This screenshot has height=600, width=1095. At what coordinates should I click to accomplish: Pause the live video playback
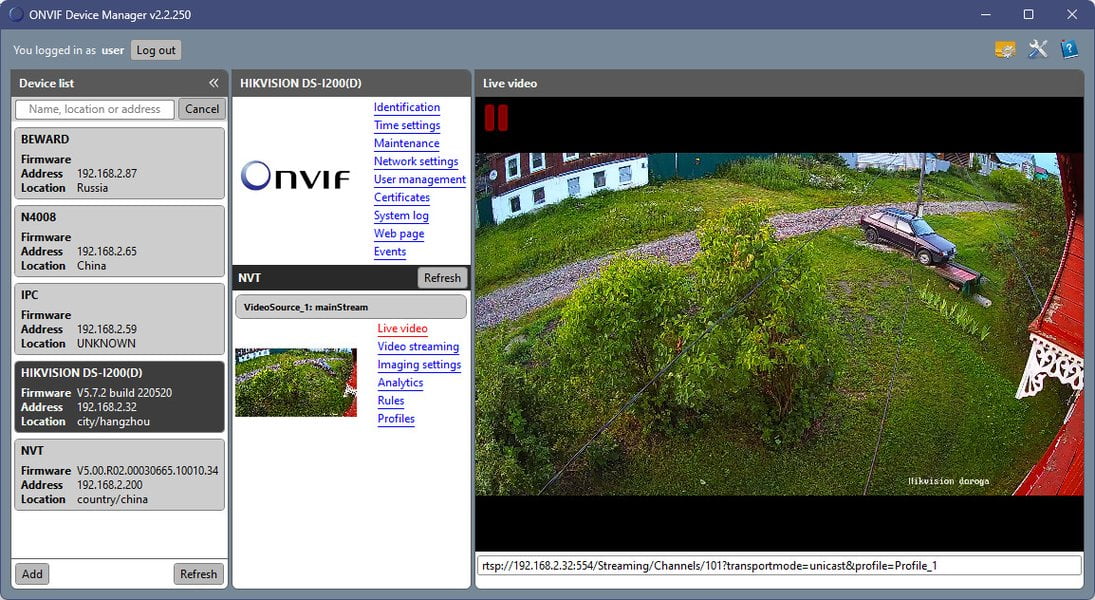click(496, 117)
